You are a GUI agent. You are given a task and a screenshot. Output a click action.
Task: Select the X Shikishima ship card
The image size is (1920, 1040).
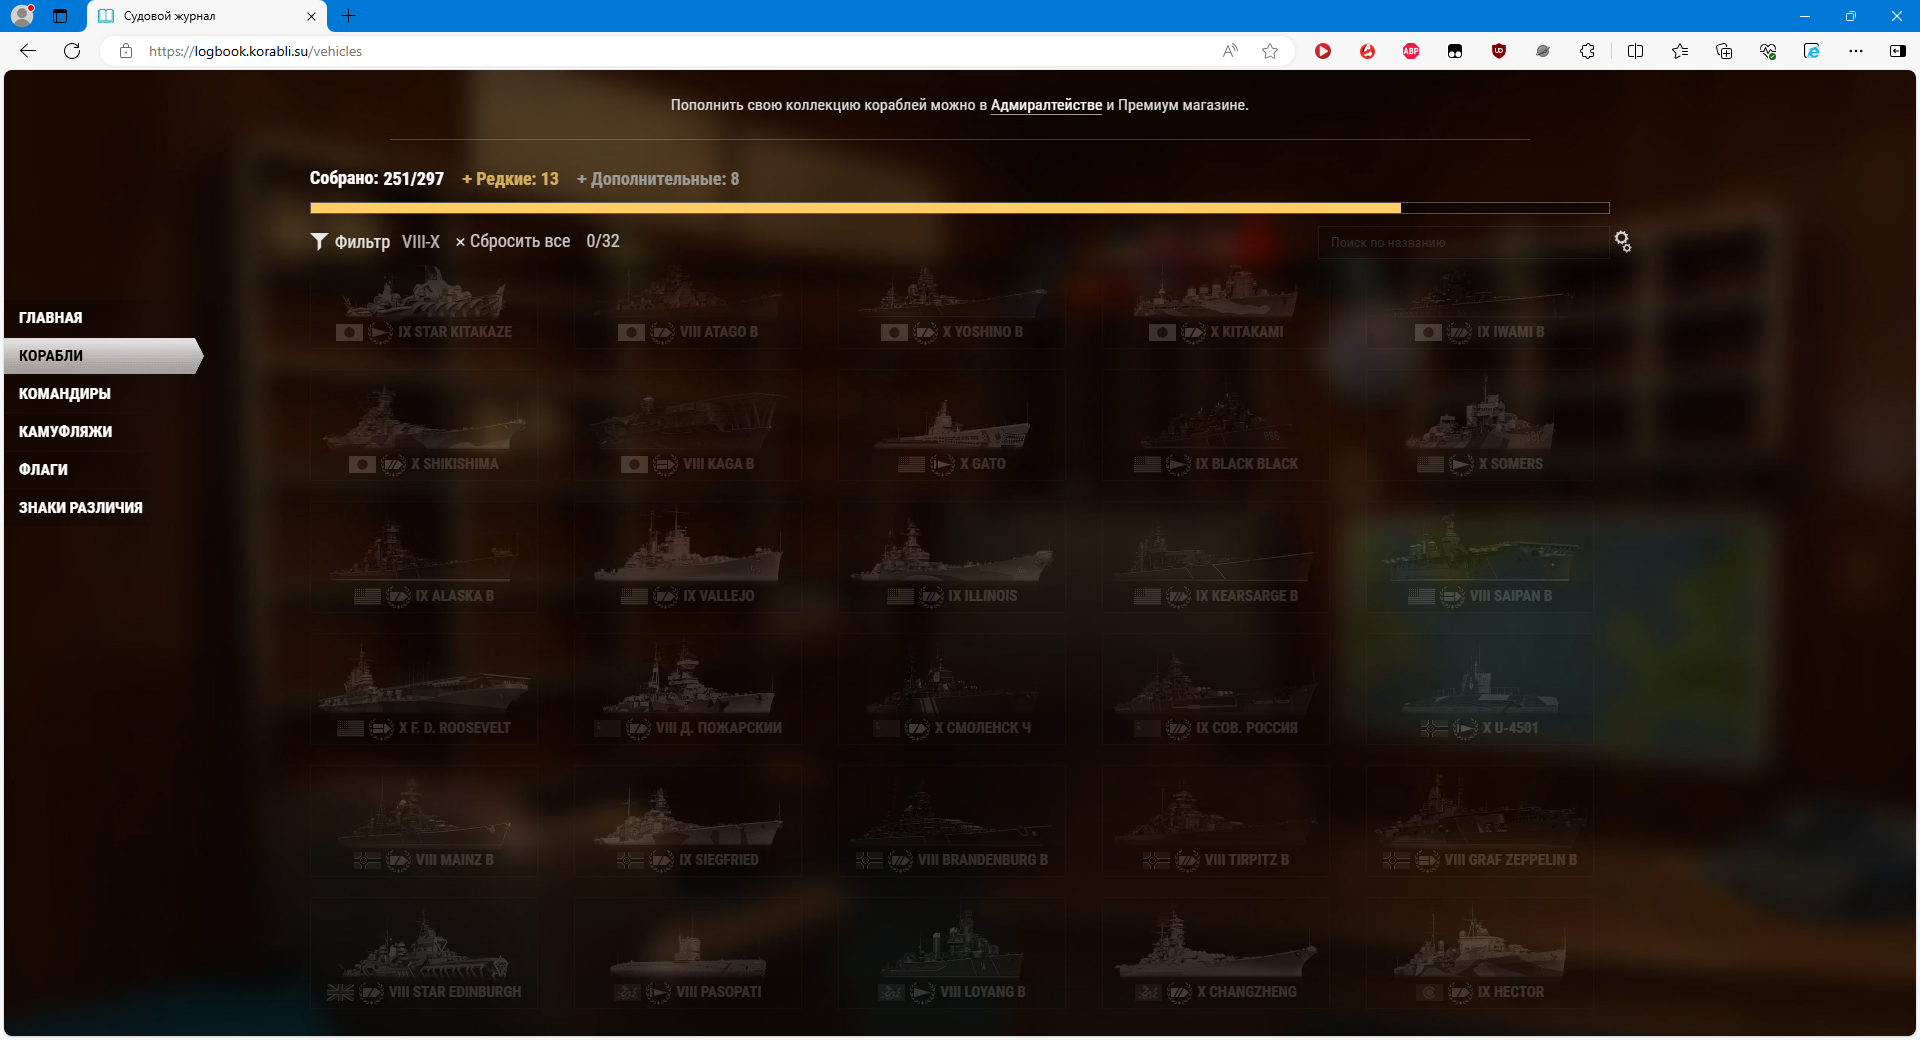[424, 425]
